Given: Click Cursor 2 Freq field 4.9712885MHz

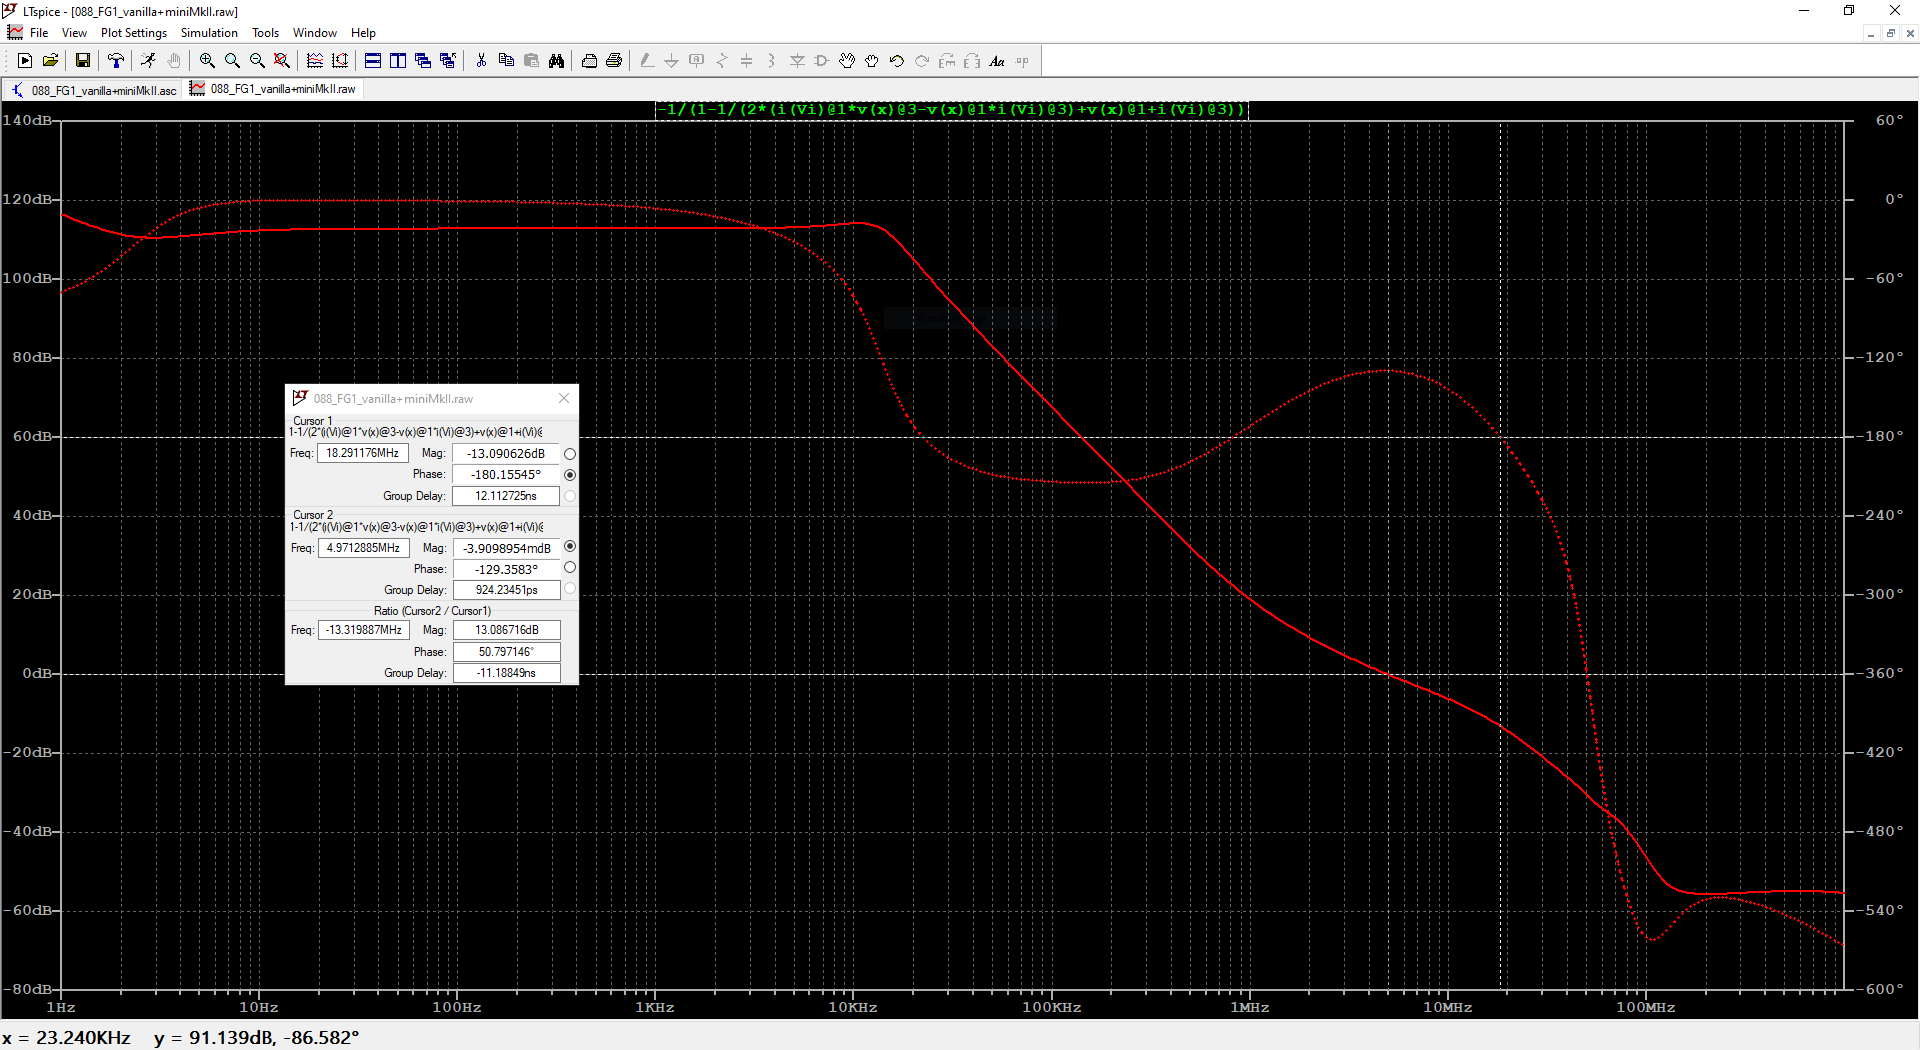Looking at the screenshot, I should point(363,548).
